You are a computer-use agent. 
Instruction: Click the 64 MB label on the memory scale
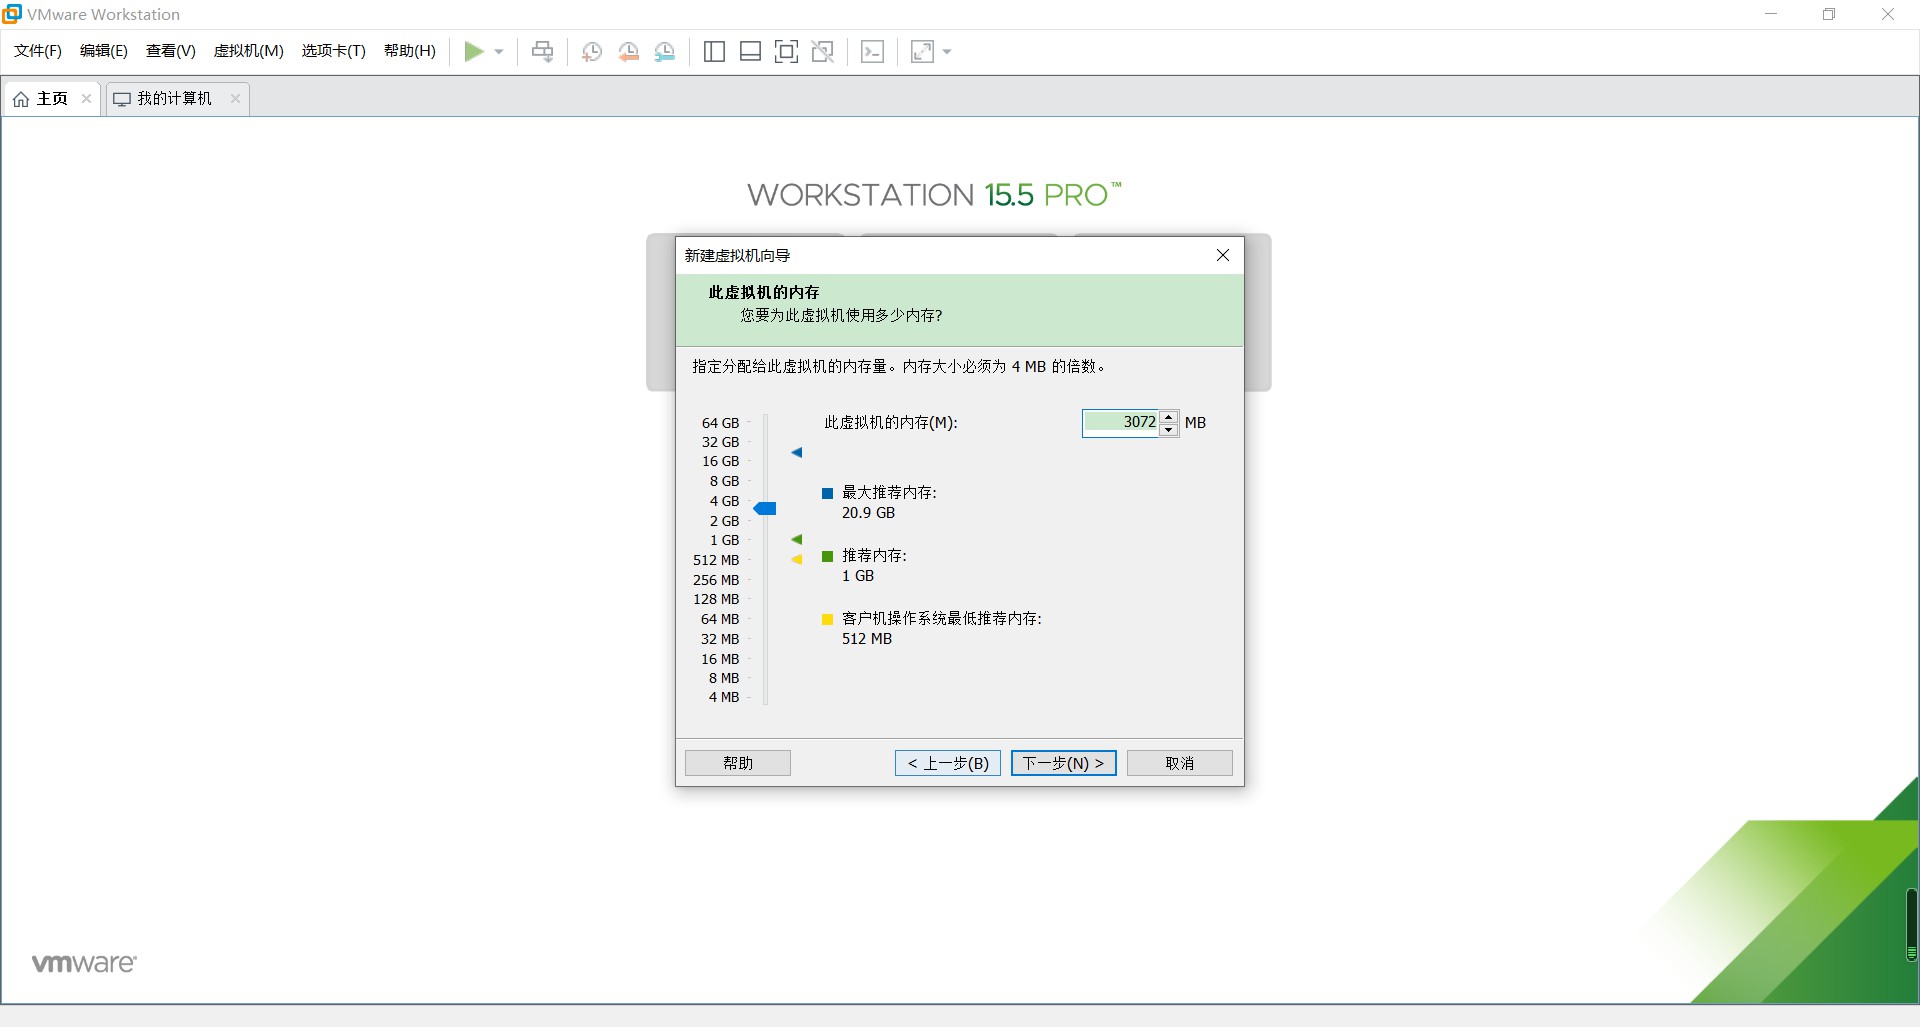pyautogui.click(x=720, y=619)
